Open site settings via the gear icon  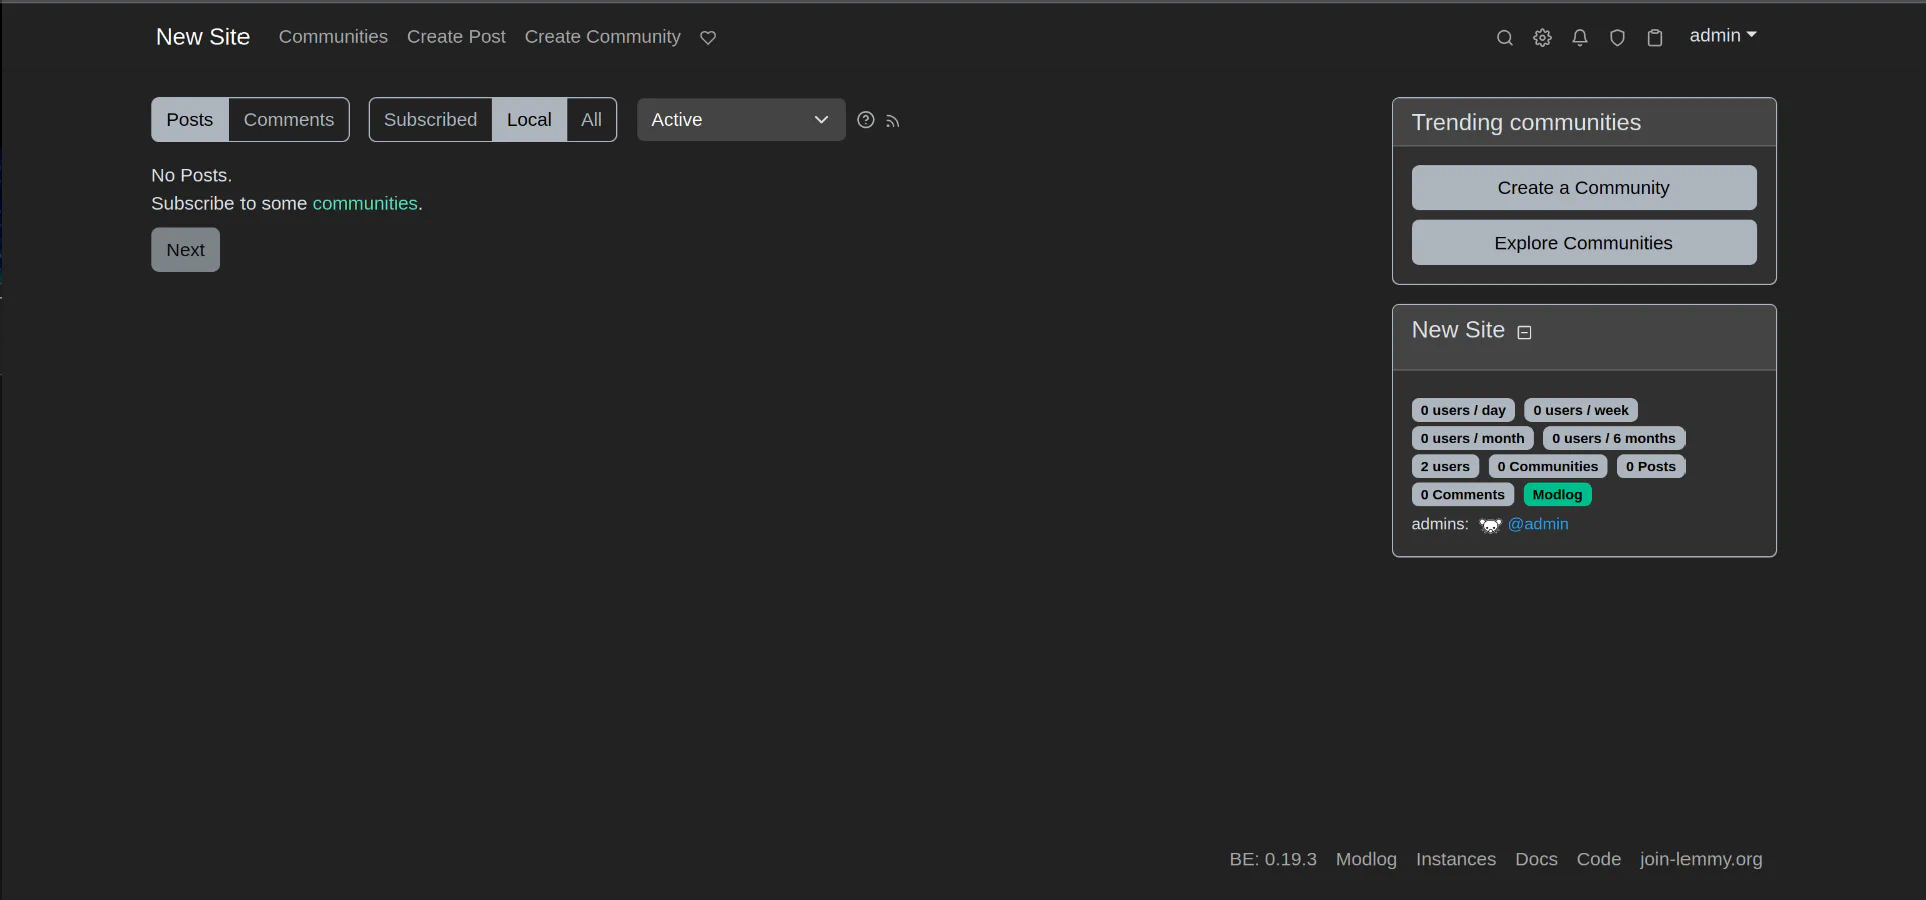tap(1542, 38)
